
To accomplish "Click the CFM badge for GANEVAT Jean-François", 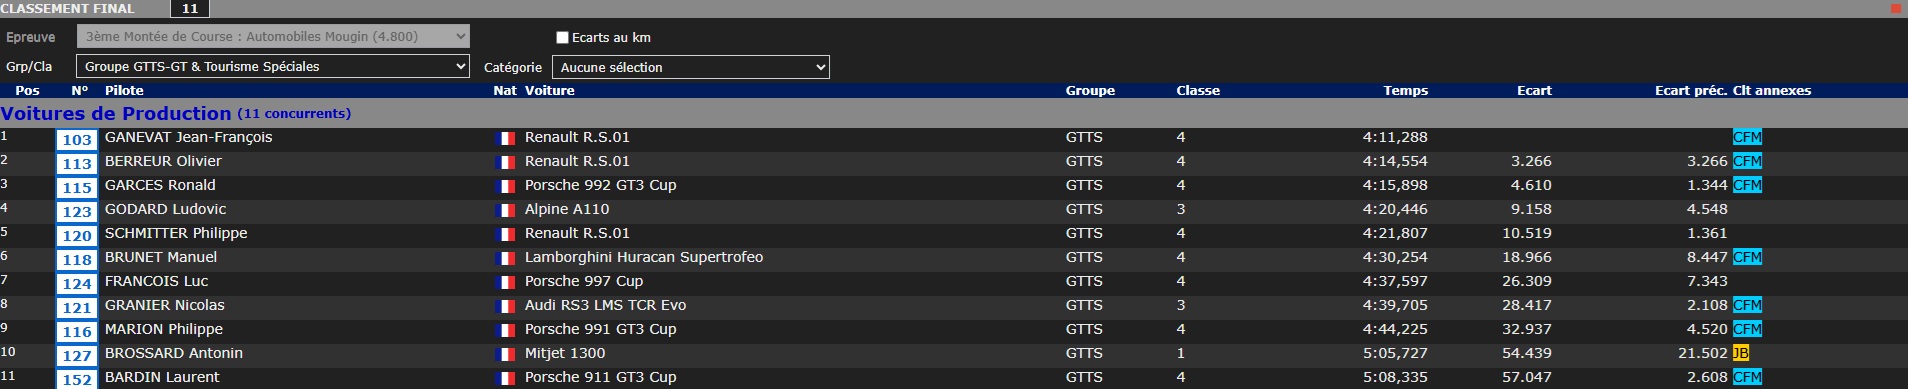I will click(x=1747, y=137).
